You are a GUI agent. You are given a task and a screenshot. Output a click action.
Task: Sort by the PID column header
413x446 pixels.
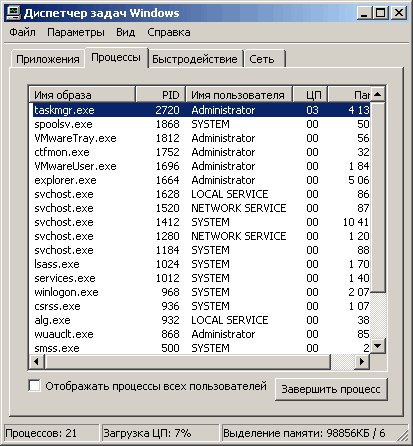coord(161,95)
